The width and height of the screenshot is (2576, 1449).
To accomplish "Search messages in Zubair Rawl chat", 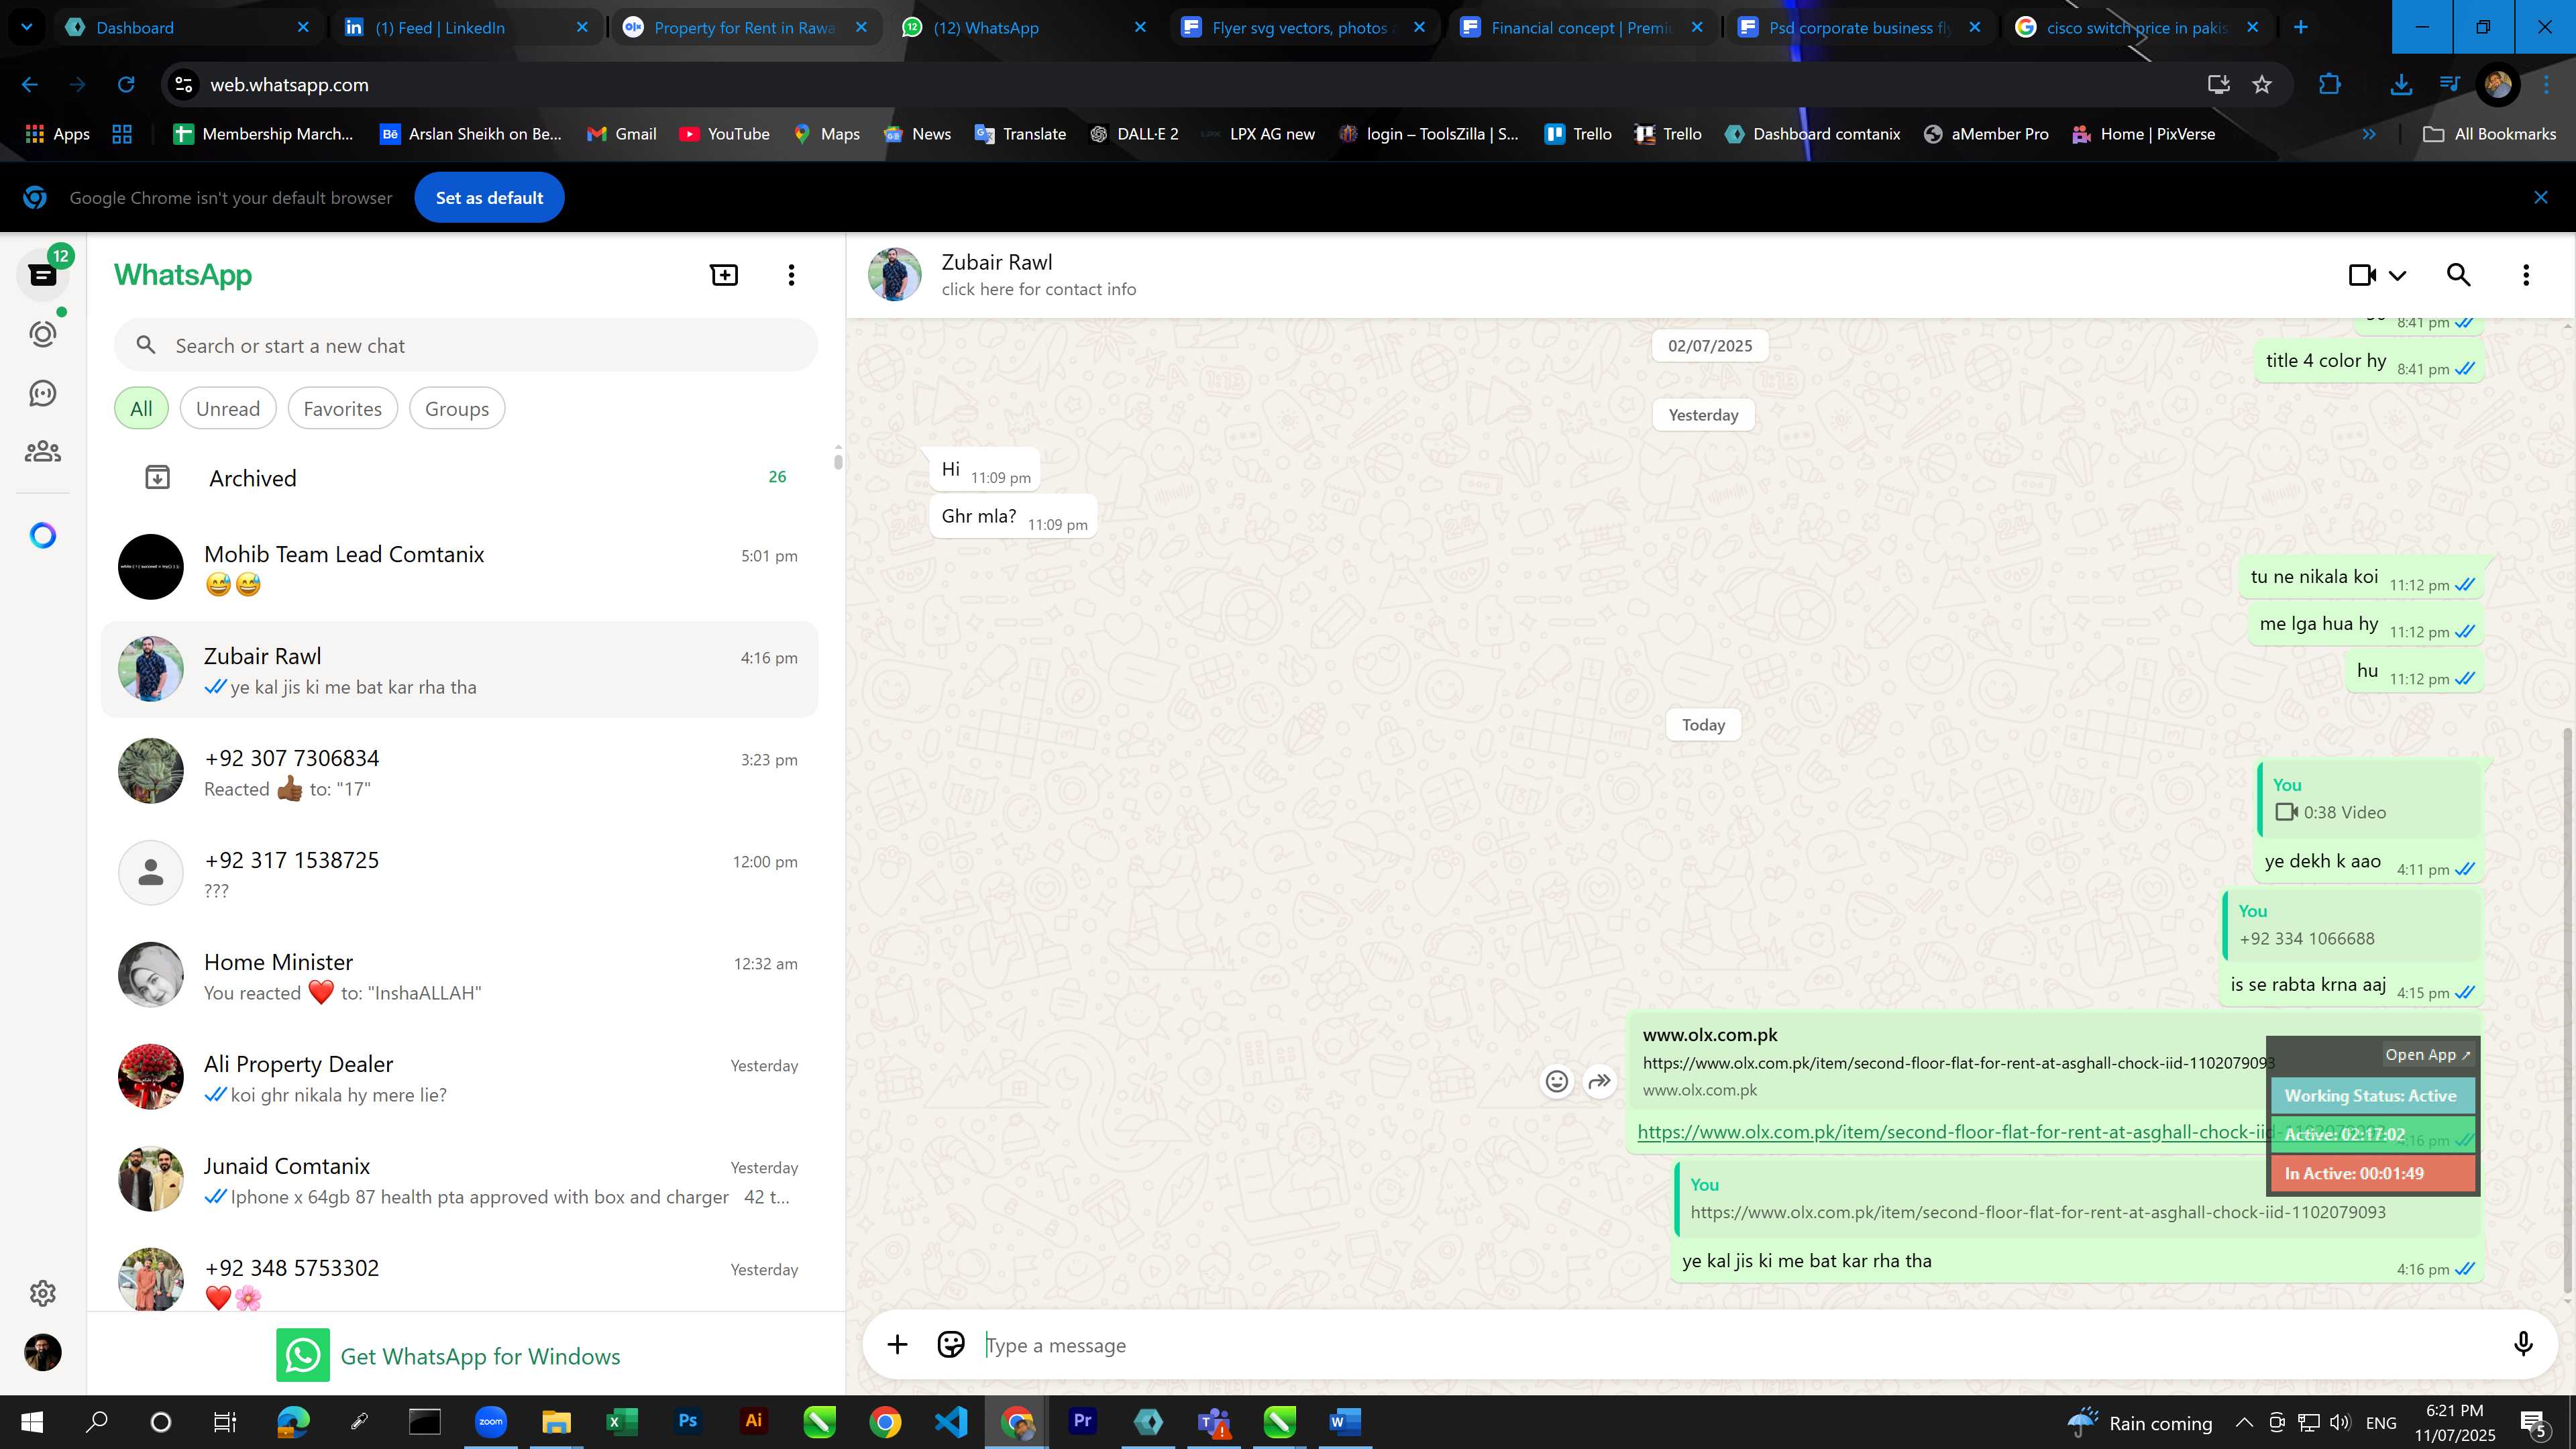I will (2458, 275).
